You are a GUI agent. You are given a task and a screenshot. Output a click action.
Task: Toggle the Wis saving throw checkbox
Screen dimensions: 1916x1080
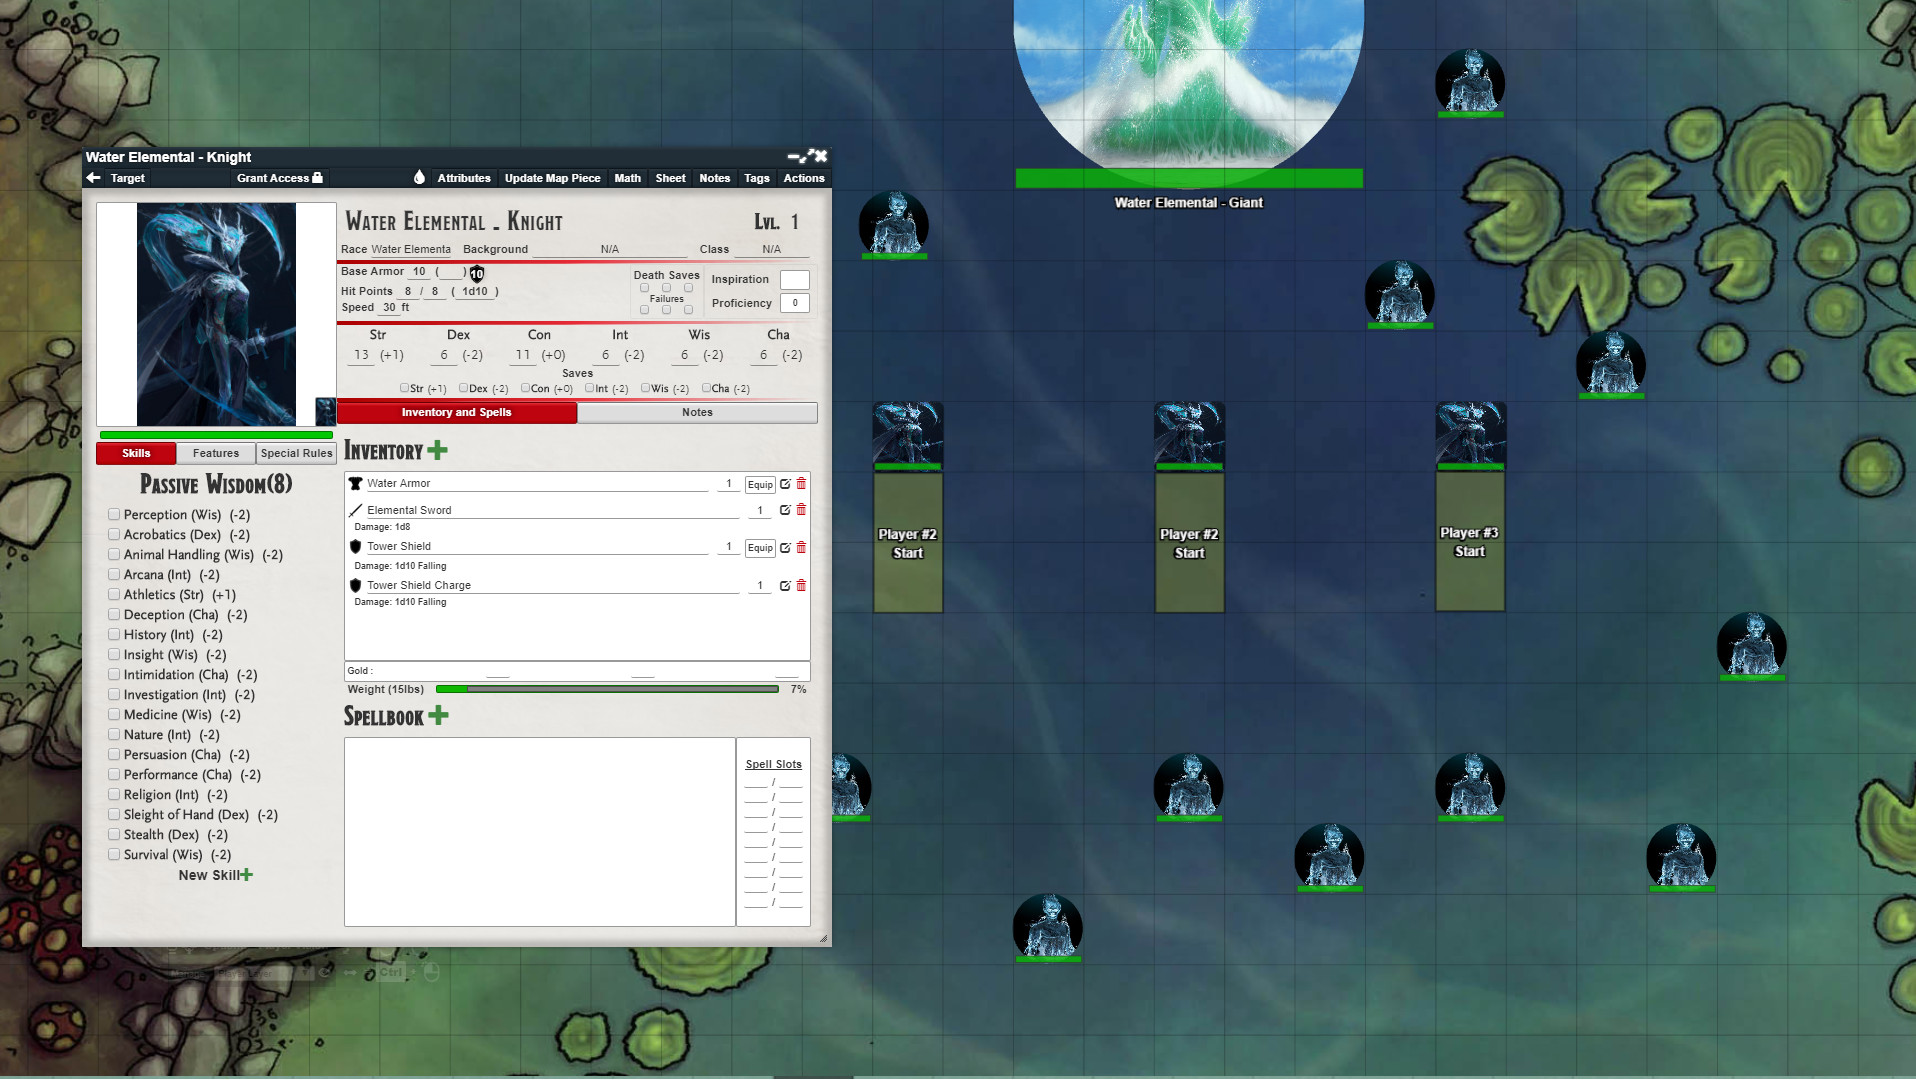coord(645,388)
